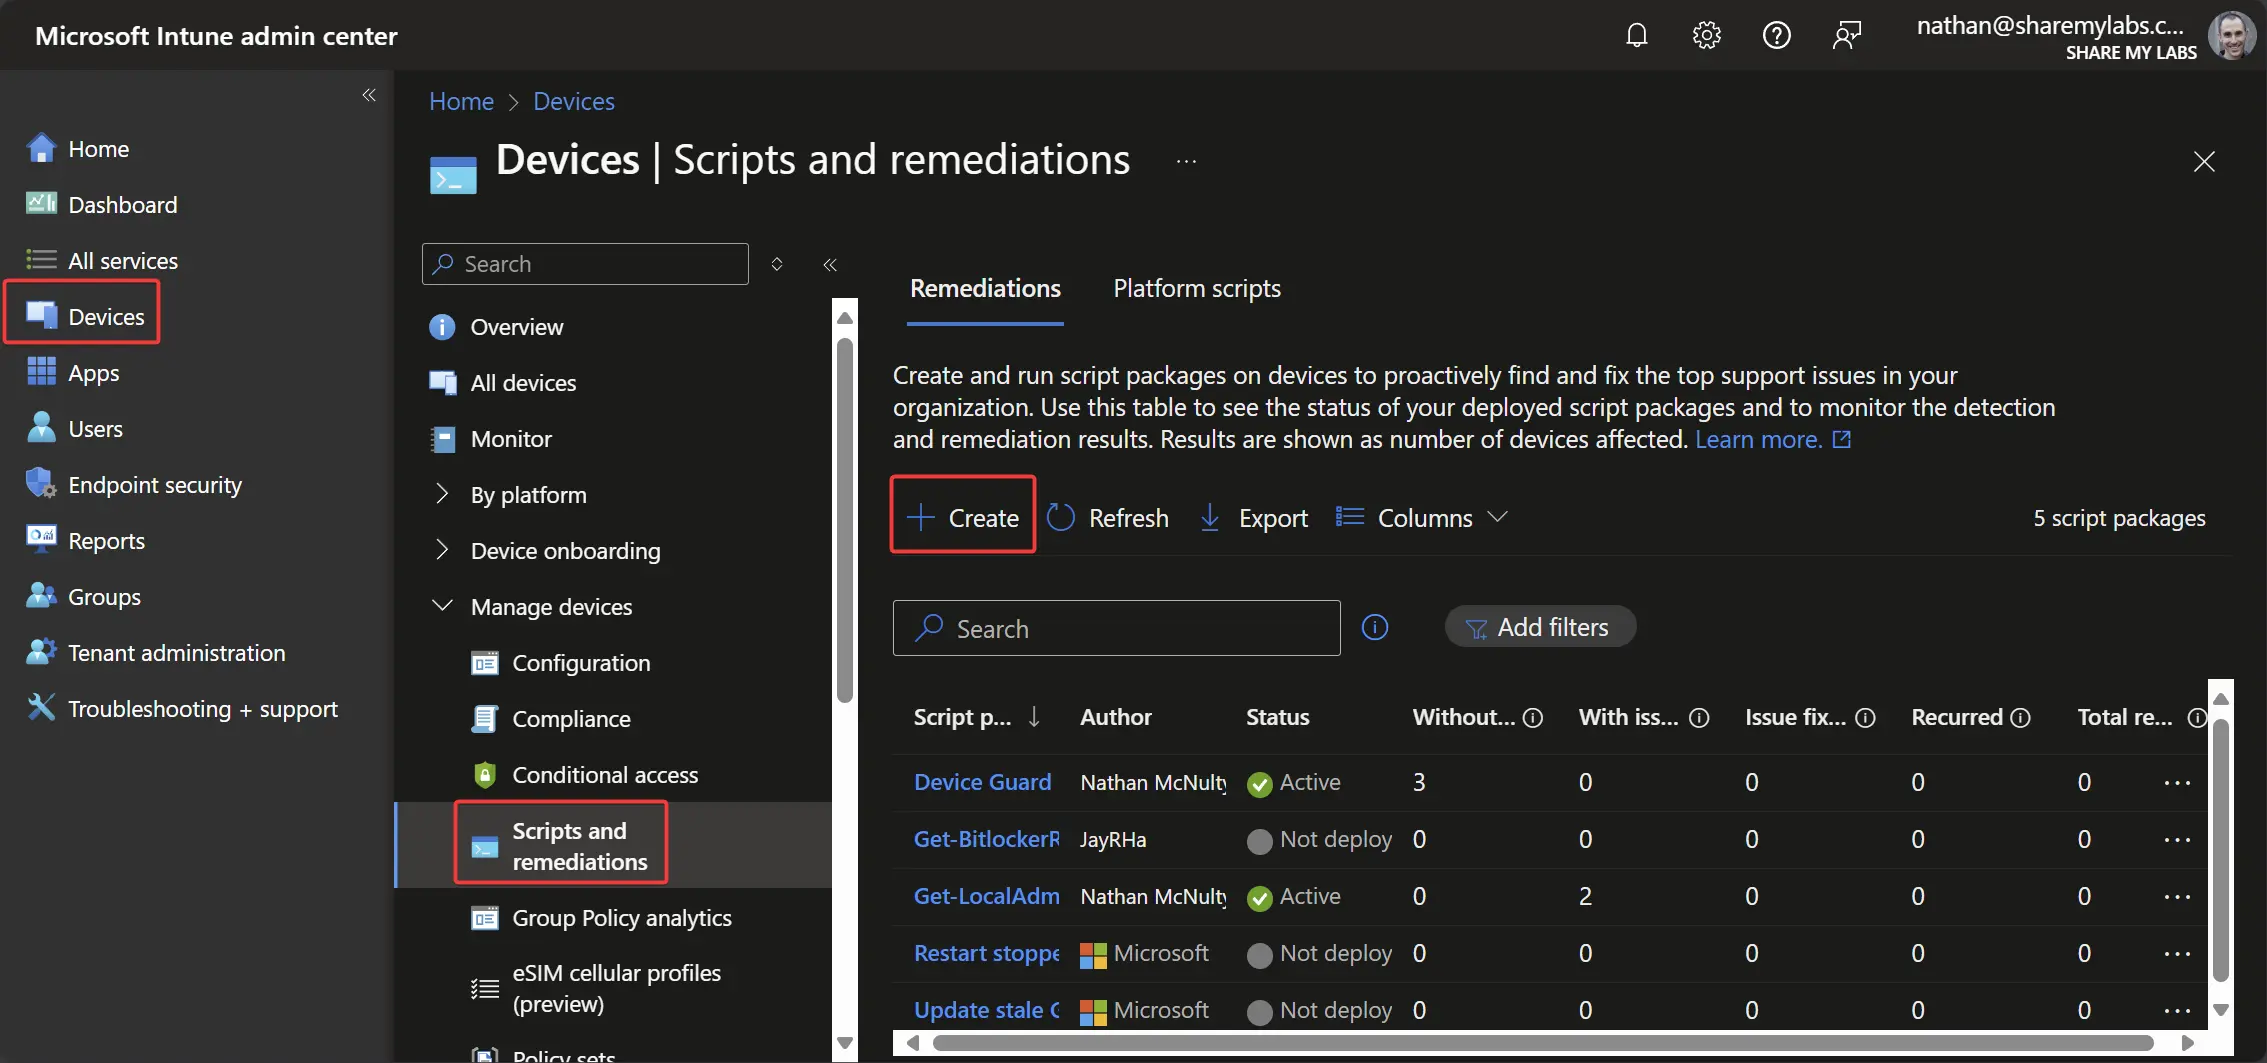The width and height of the screenshot is (2267, 1063).
Task: Collapse the left navigation sidebar
Action: click(369, 95)
